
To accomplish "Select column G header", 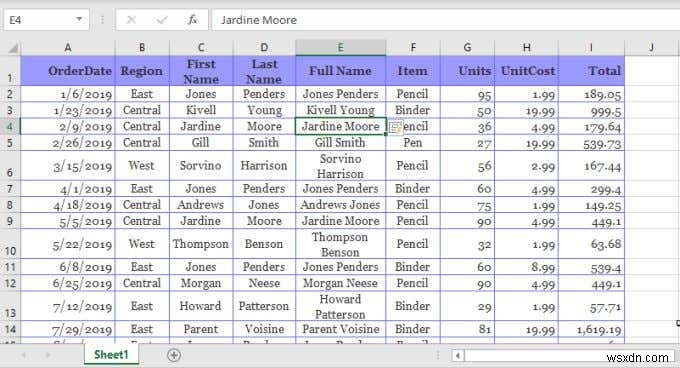I will (467, 48).
